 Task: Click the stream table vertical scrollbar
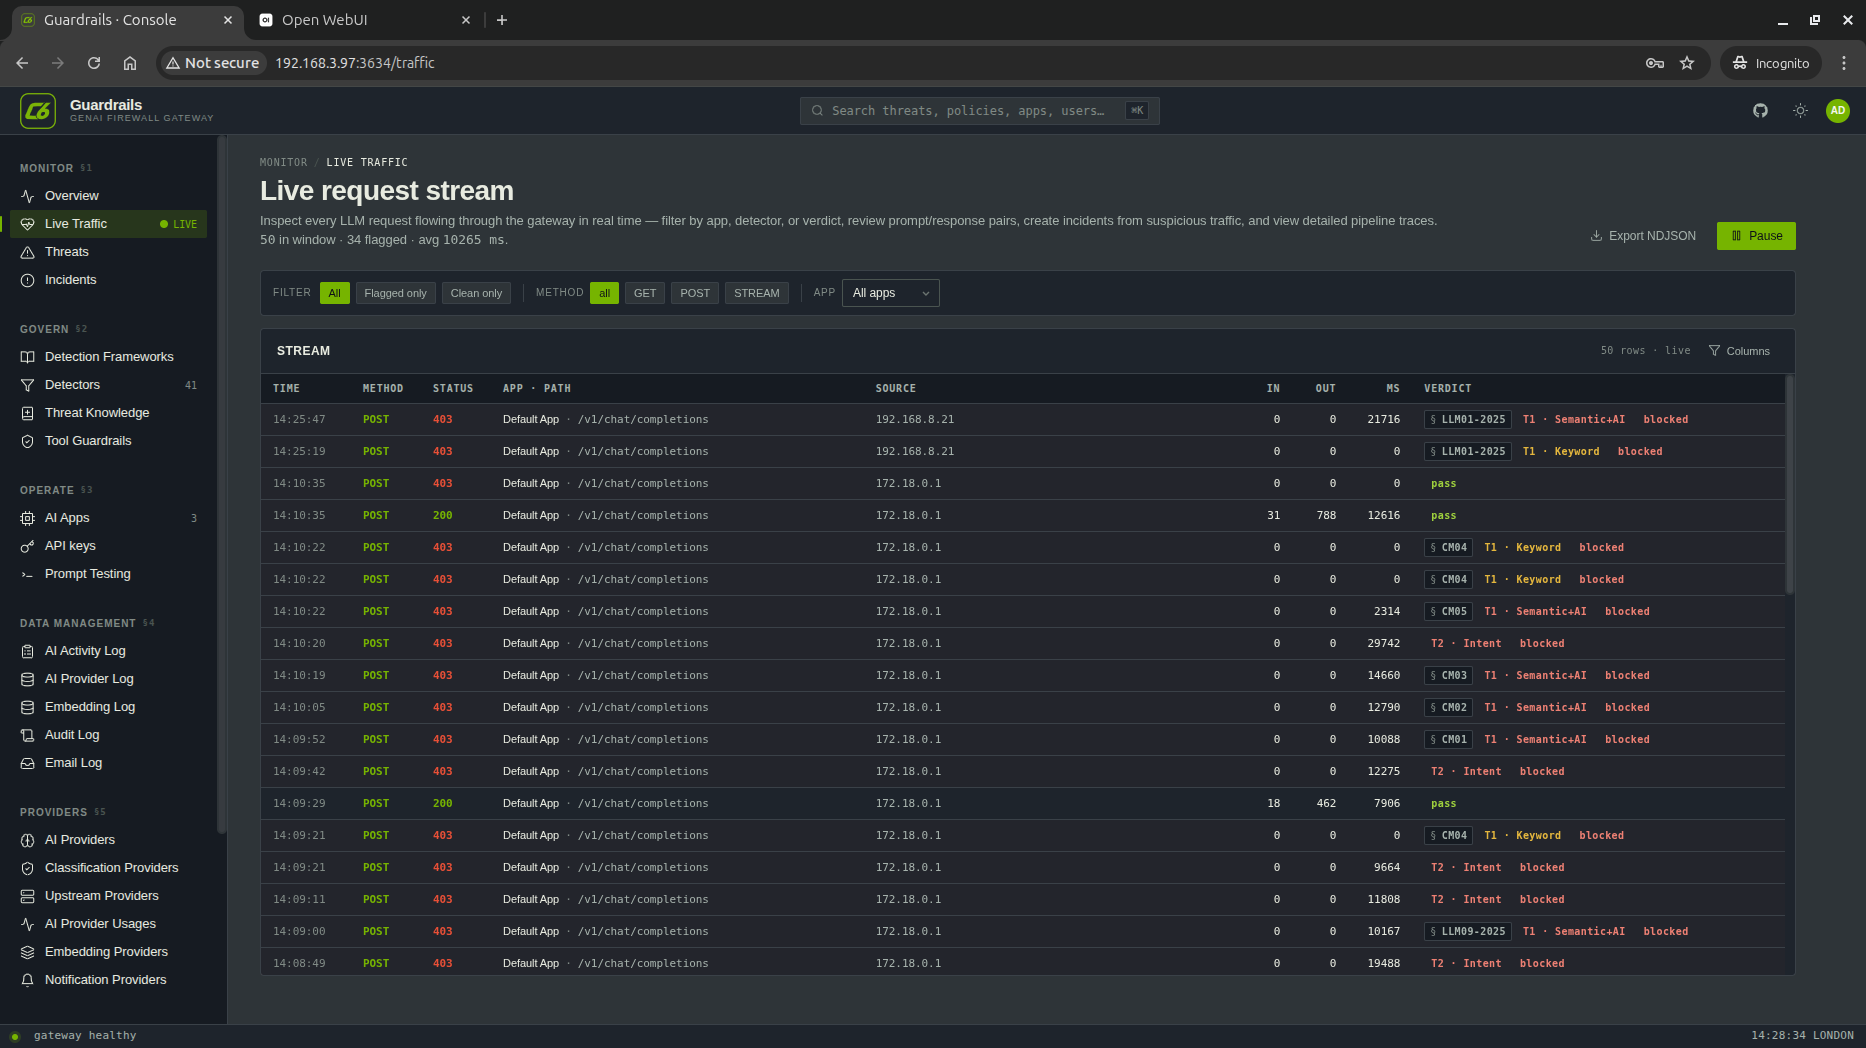click(1789, 485)
